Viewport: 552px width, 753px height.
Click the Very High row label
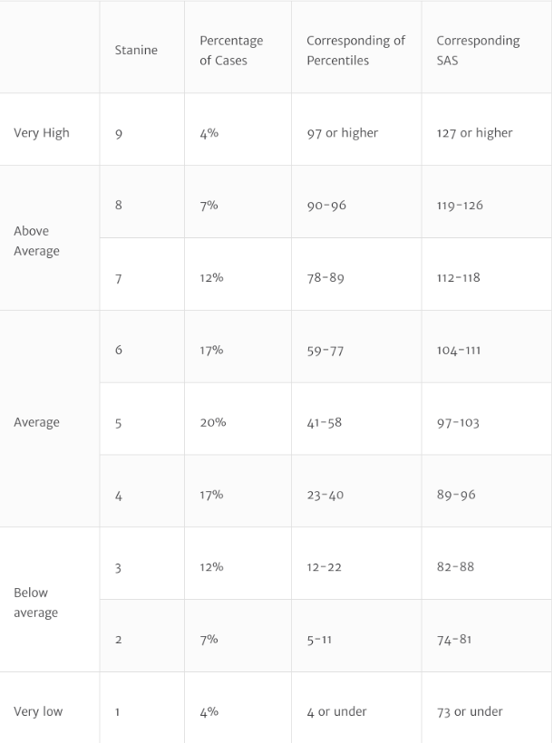click(x=41, y=133)
